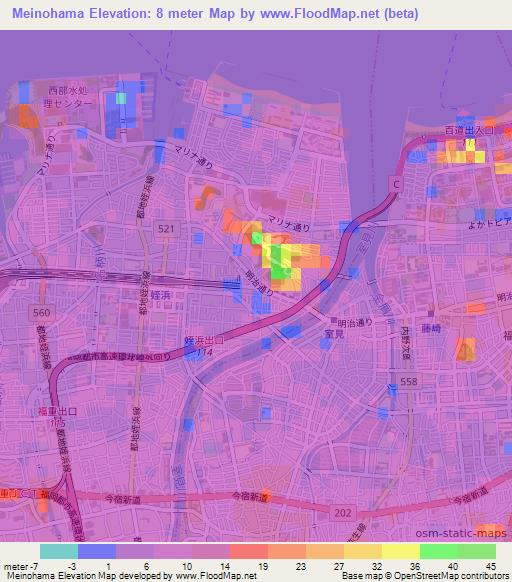
Task: Click the 西部水処理センター label
Action: click(68, 97)
